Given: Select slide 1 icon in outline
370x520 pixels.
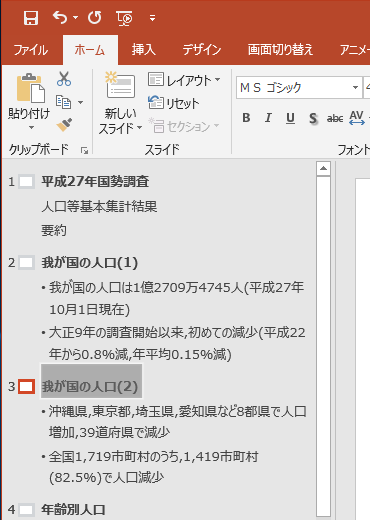Looking at the screenshot, I should tap(27, 182).
